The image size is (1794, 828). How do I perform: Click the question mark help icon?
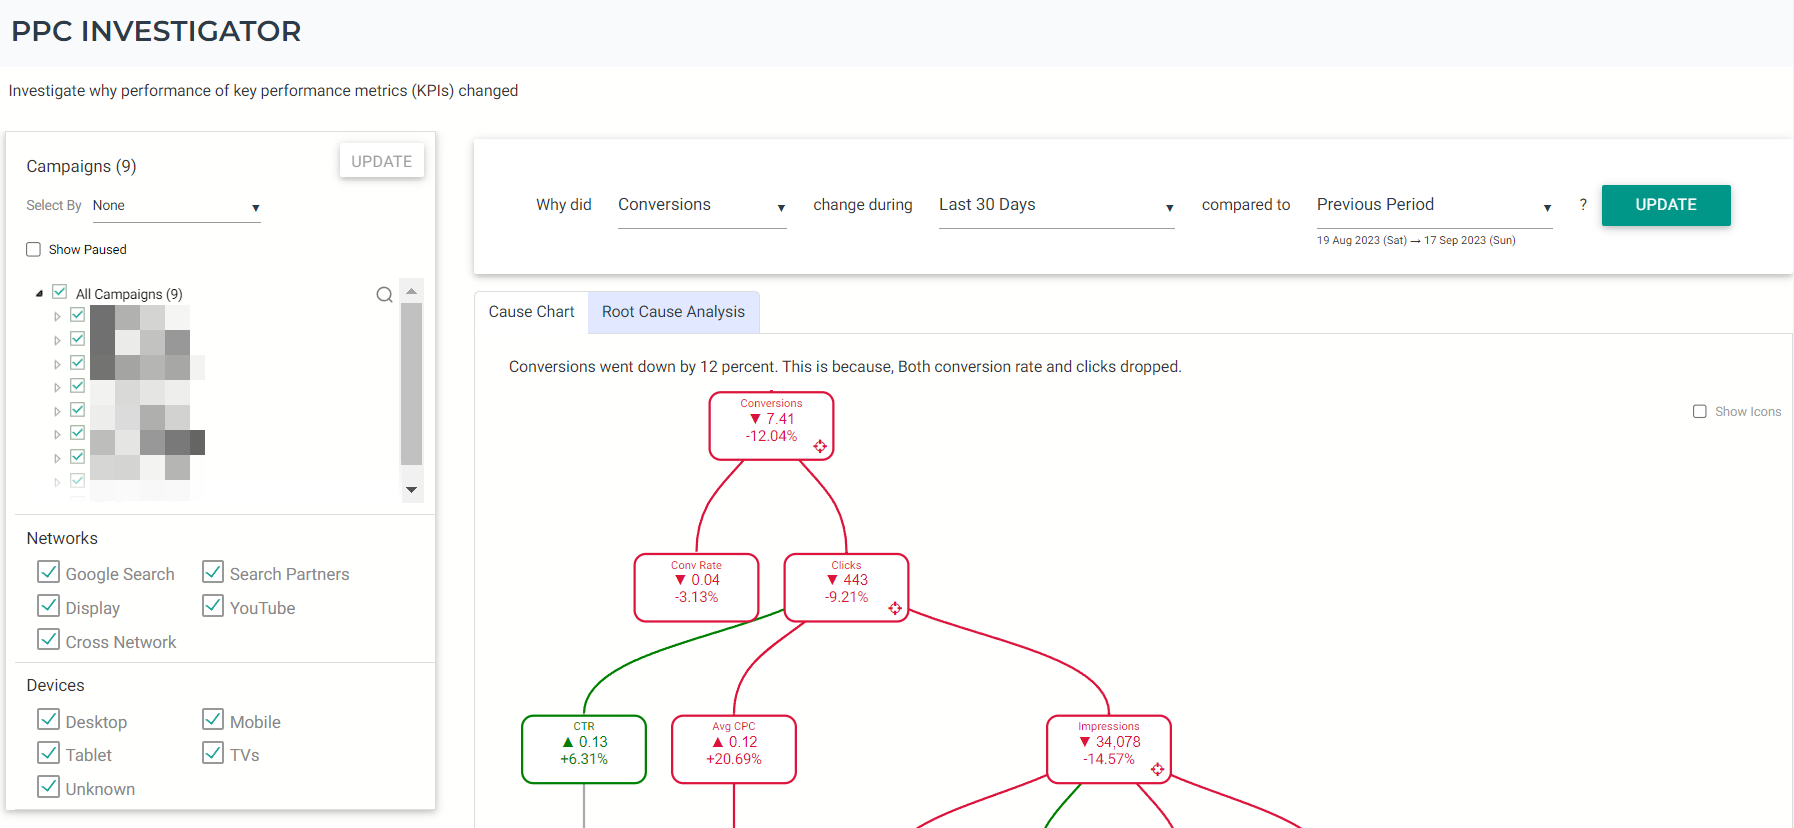click(x=1583, y=204)
